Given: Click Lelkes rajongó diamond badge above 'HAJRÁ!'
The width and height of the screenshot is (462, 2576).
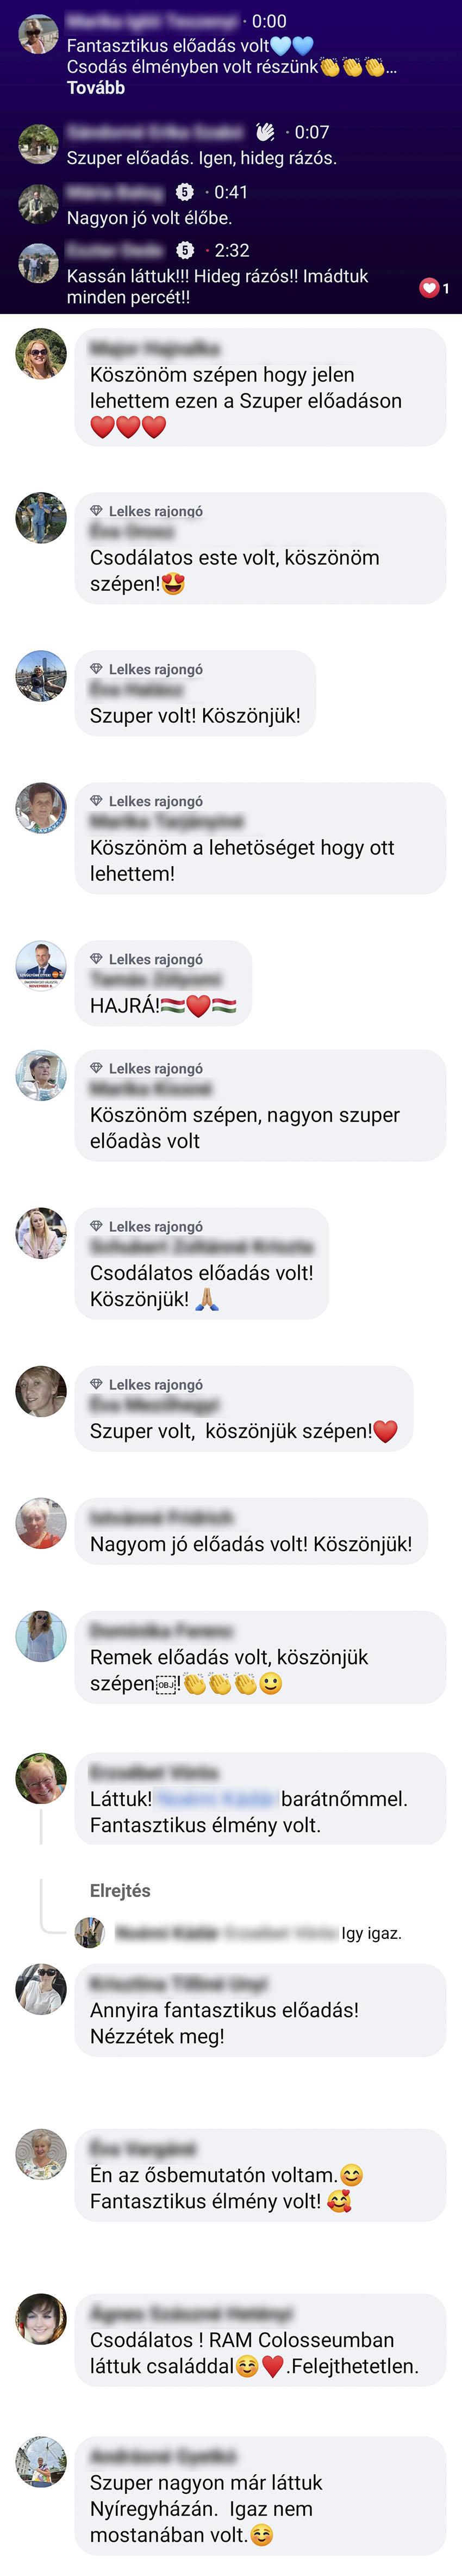Looking at the screenshot, I should click(146, 959).
